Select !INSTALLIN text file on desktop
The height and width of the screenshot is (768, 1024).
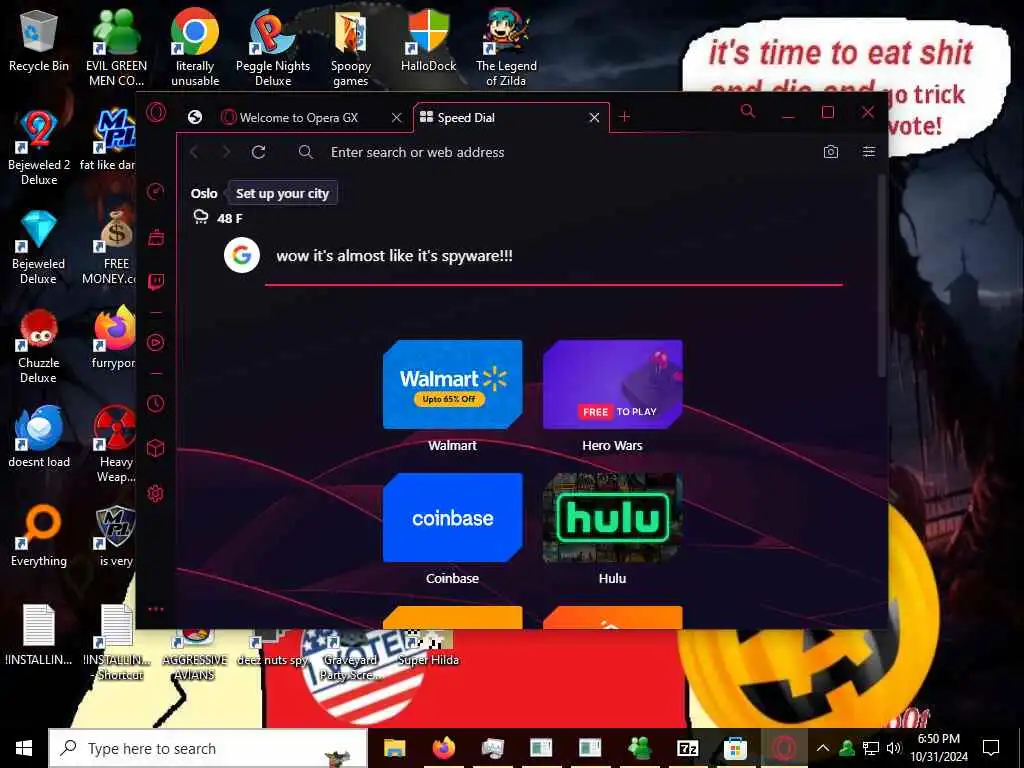pyautogui.click(x=39, y=635)
